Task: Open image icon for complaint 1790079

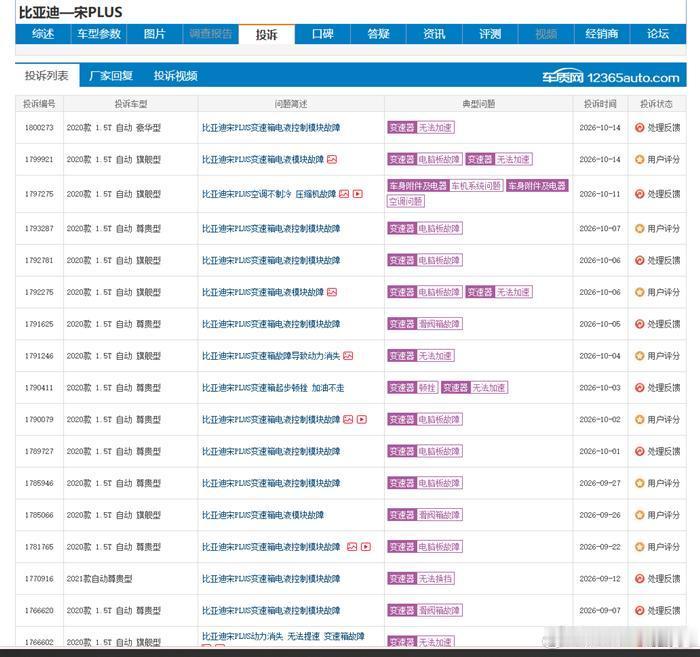Action: [x=348, y=420]
